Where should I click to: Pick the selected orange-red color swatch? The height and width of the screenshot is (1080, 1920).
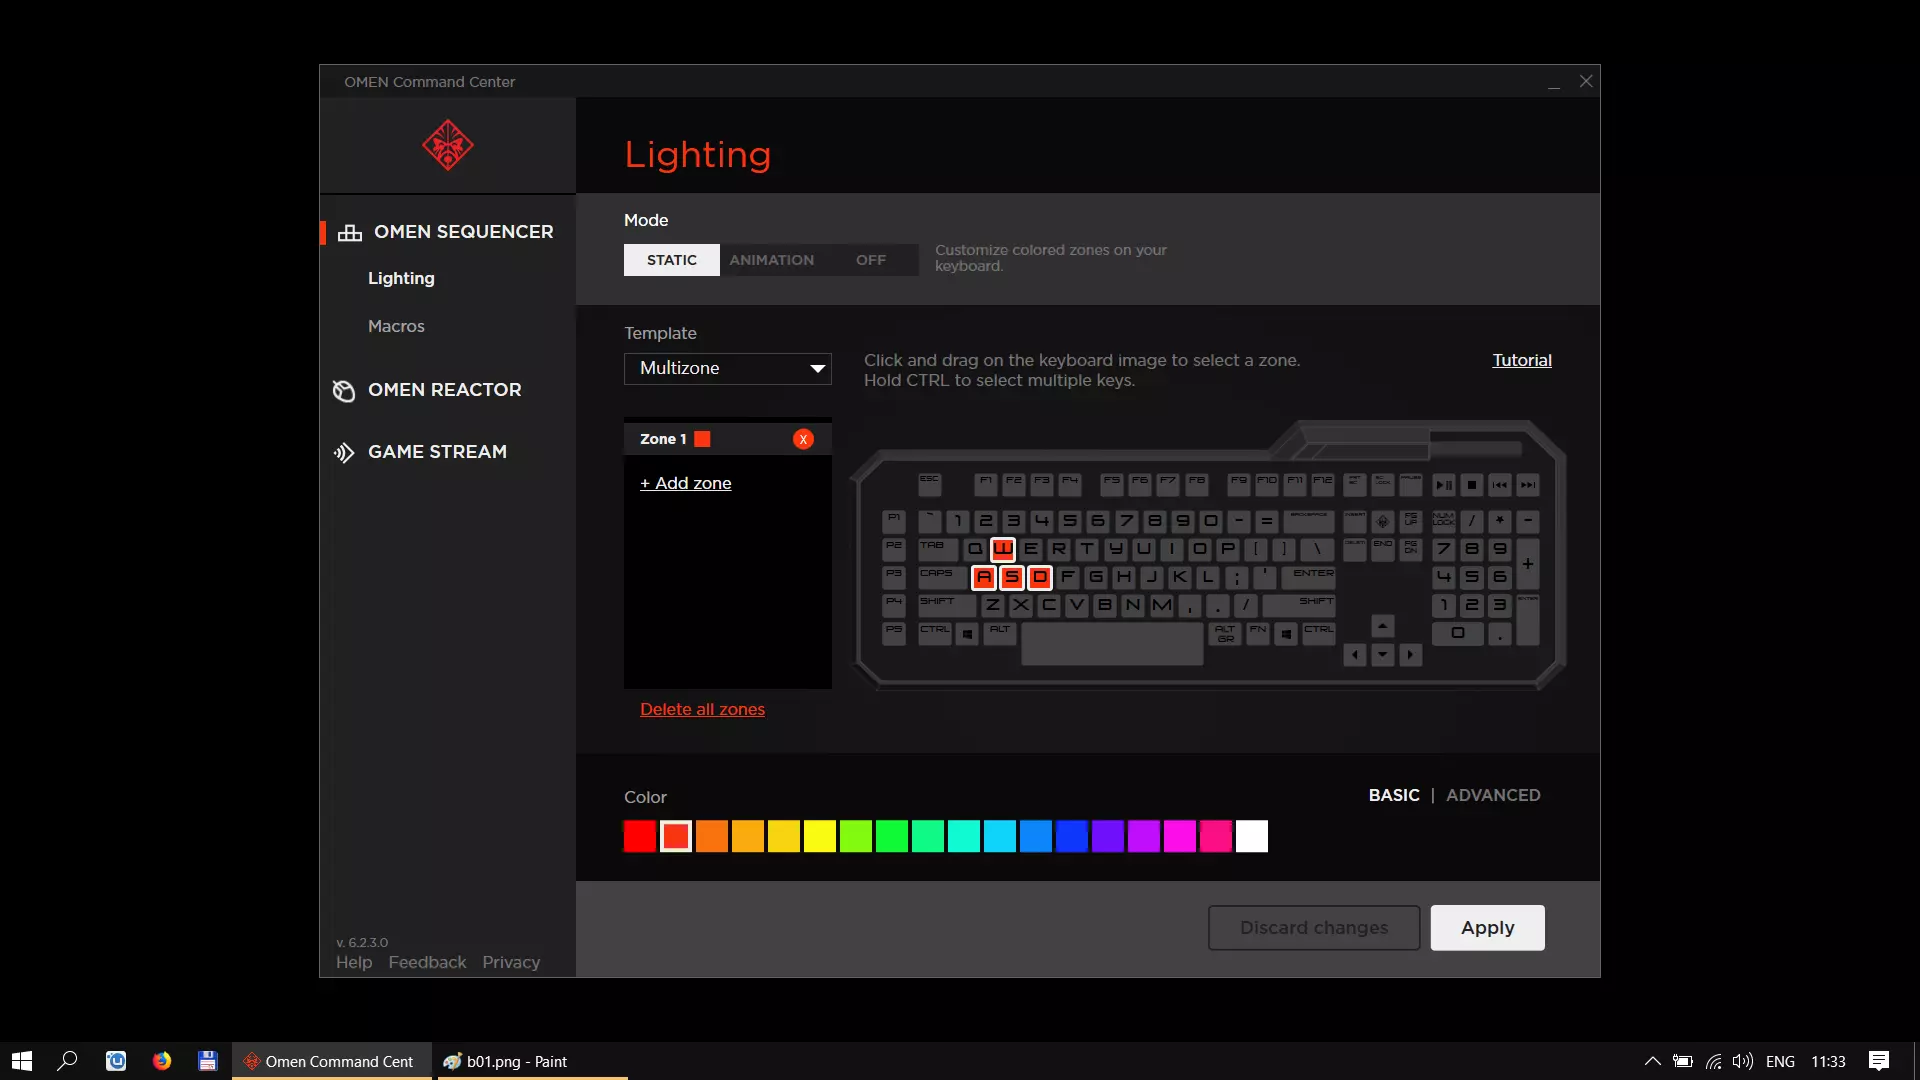tap(676, 836)
